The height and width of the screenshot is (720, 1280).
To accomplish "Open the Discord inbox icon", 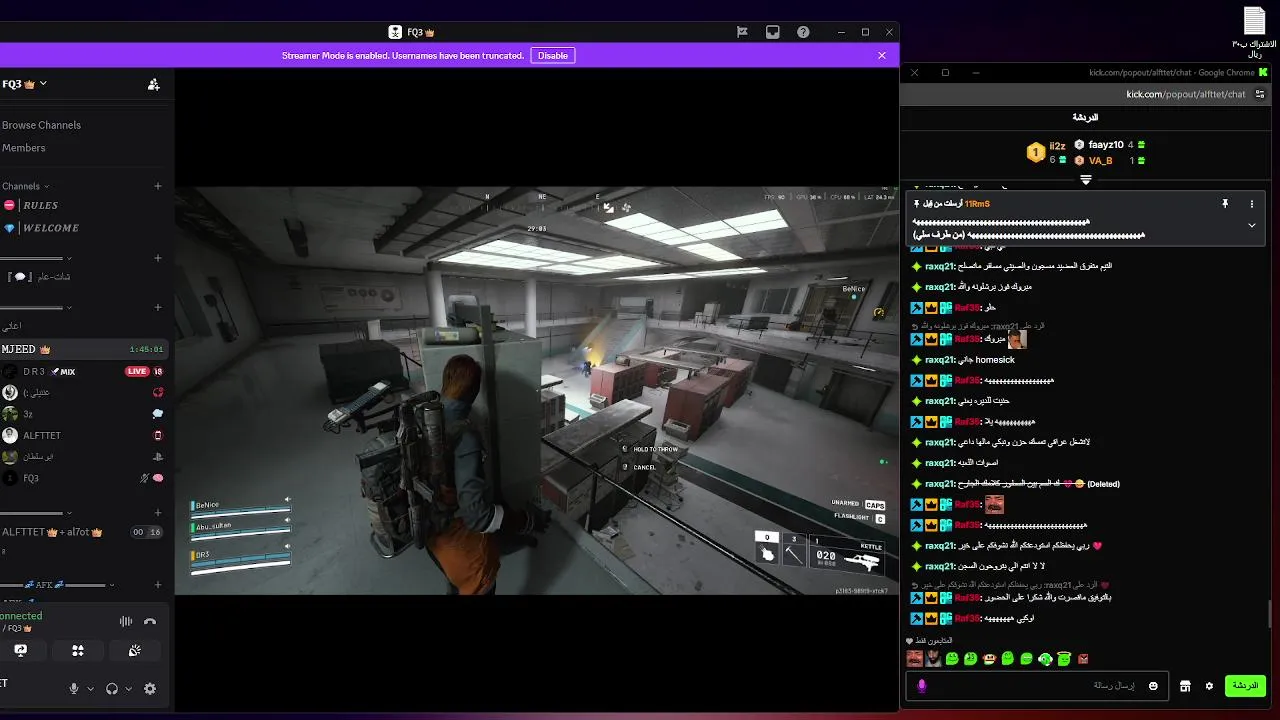I will click(x=773, y=32).
